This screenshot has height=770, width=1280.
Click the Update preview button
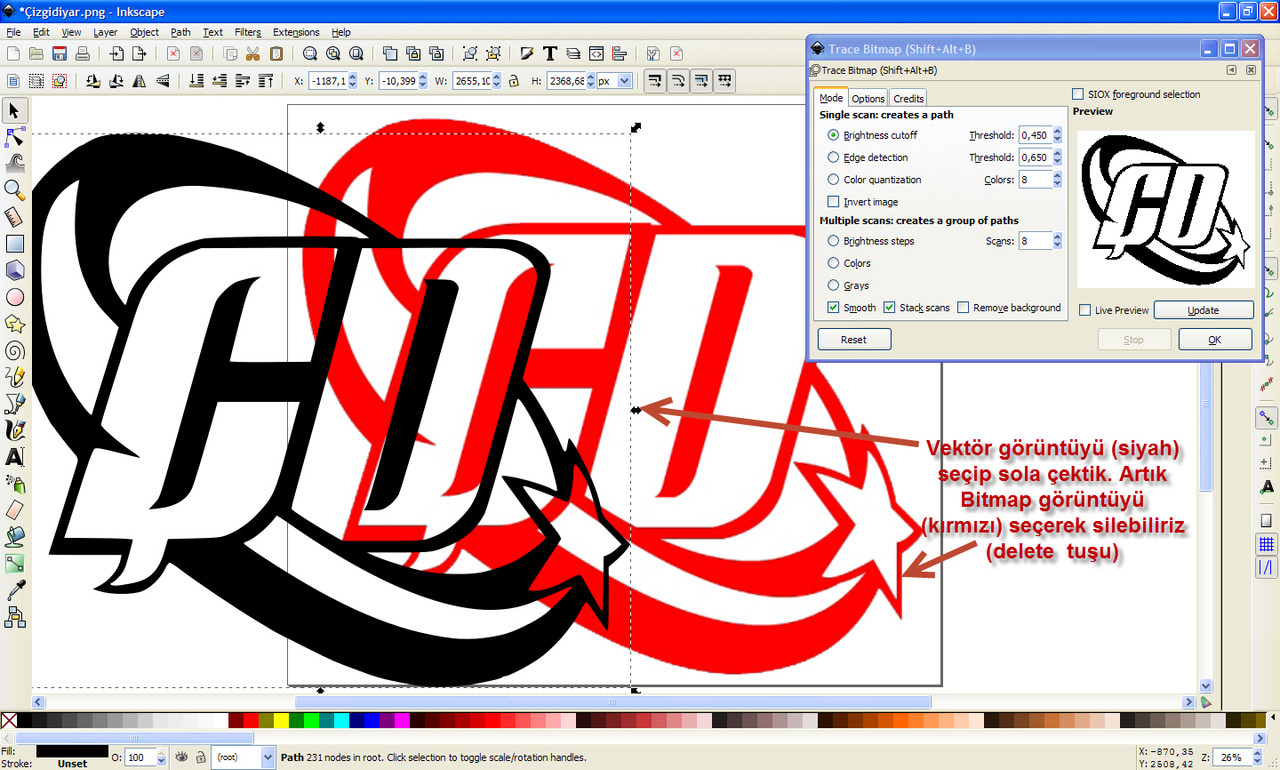tap(1203, 310)
